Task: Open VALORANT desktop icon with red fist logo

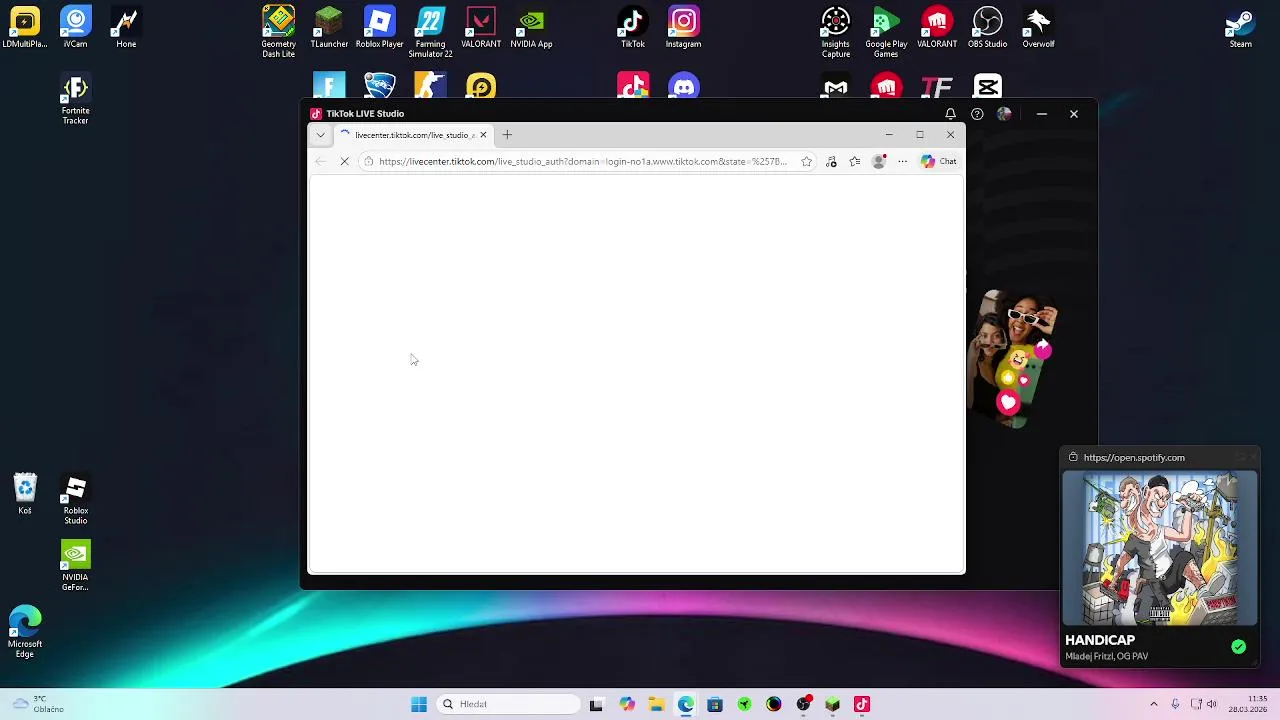Action: [937, 28]
